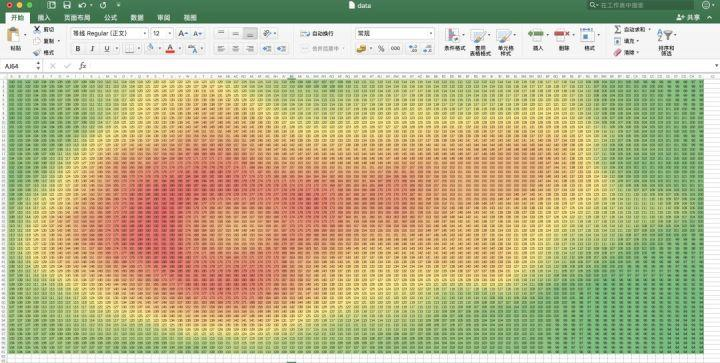Activate the Format Painter brush icon
This screenshot has width=720, height=363.
[x=38, y=53]
